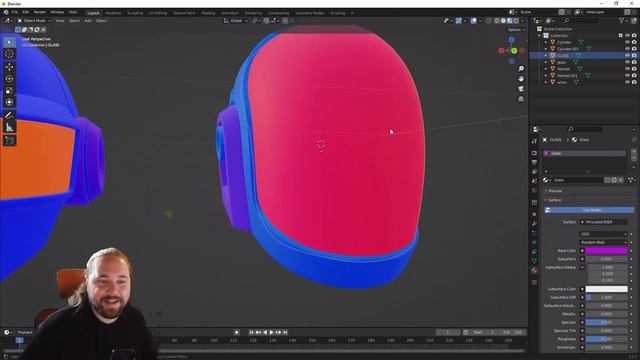This screenshot has width=640, height=360.
Task: Open the Output properties tab icon
Action: pos(534,162)
